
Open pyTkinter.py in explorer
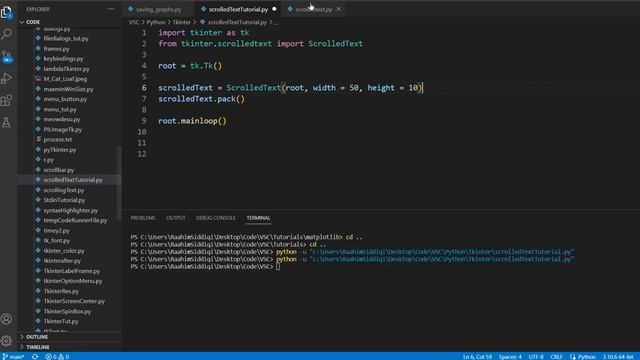[x=60, y=149]
